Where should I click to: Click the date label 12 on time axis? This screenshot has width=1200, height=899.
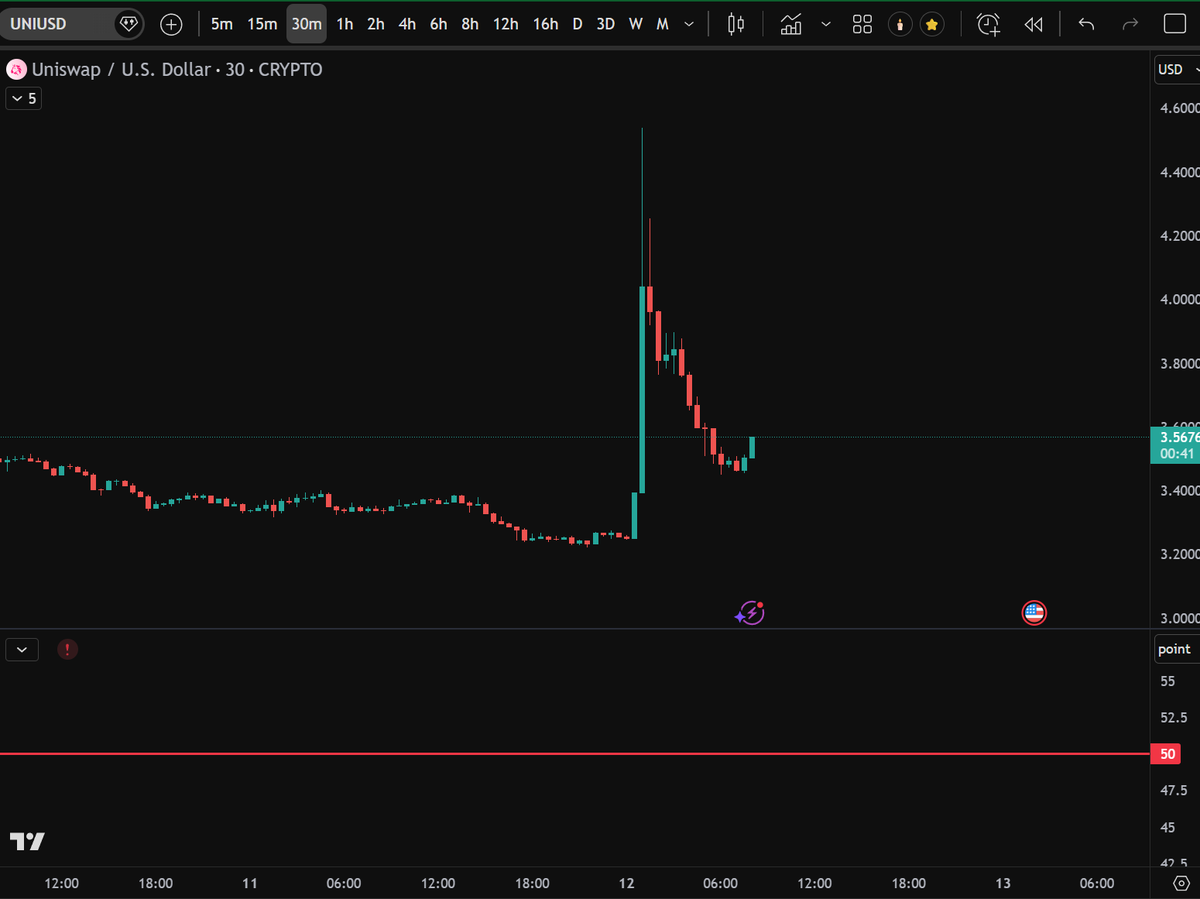[626, 884]
